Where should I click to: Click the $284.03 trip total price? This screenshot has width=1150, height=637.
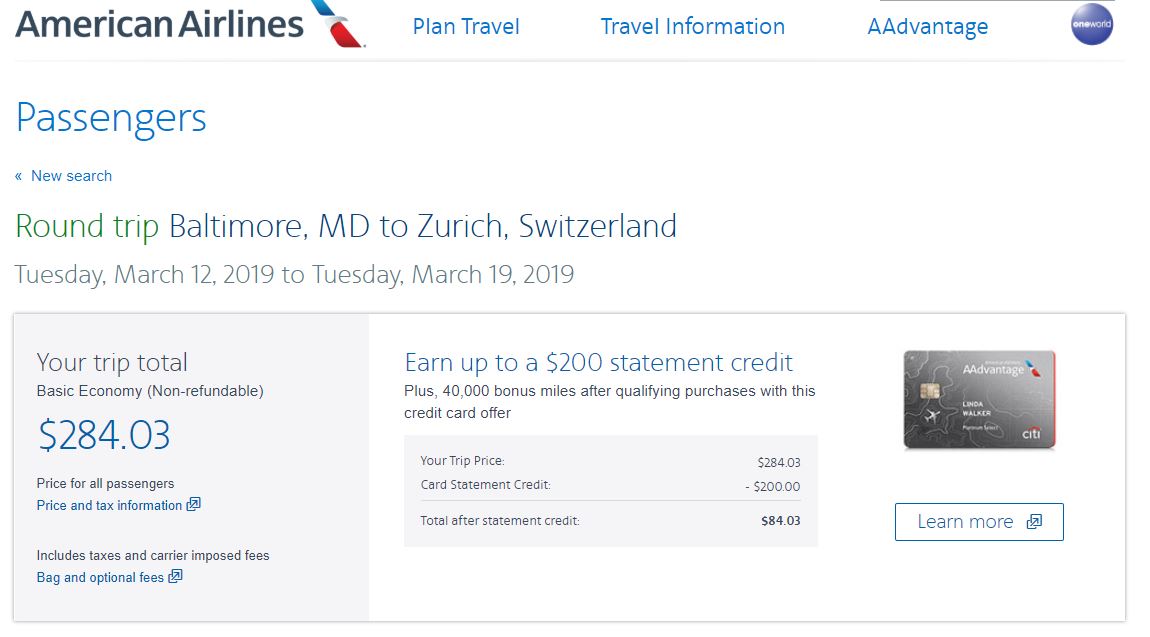pos(104,435)
